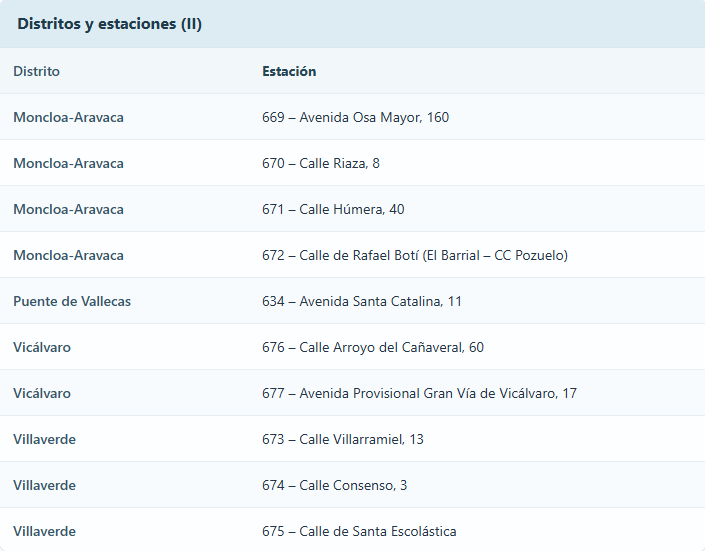Click Moncloa-Aravaca district beside station 672
The image size is (705, 551).
point(68,255)
